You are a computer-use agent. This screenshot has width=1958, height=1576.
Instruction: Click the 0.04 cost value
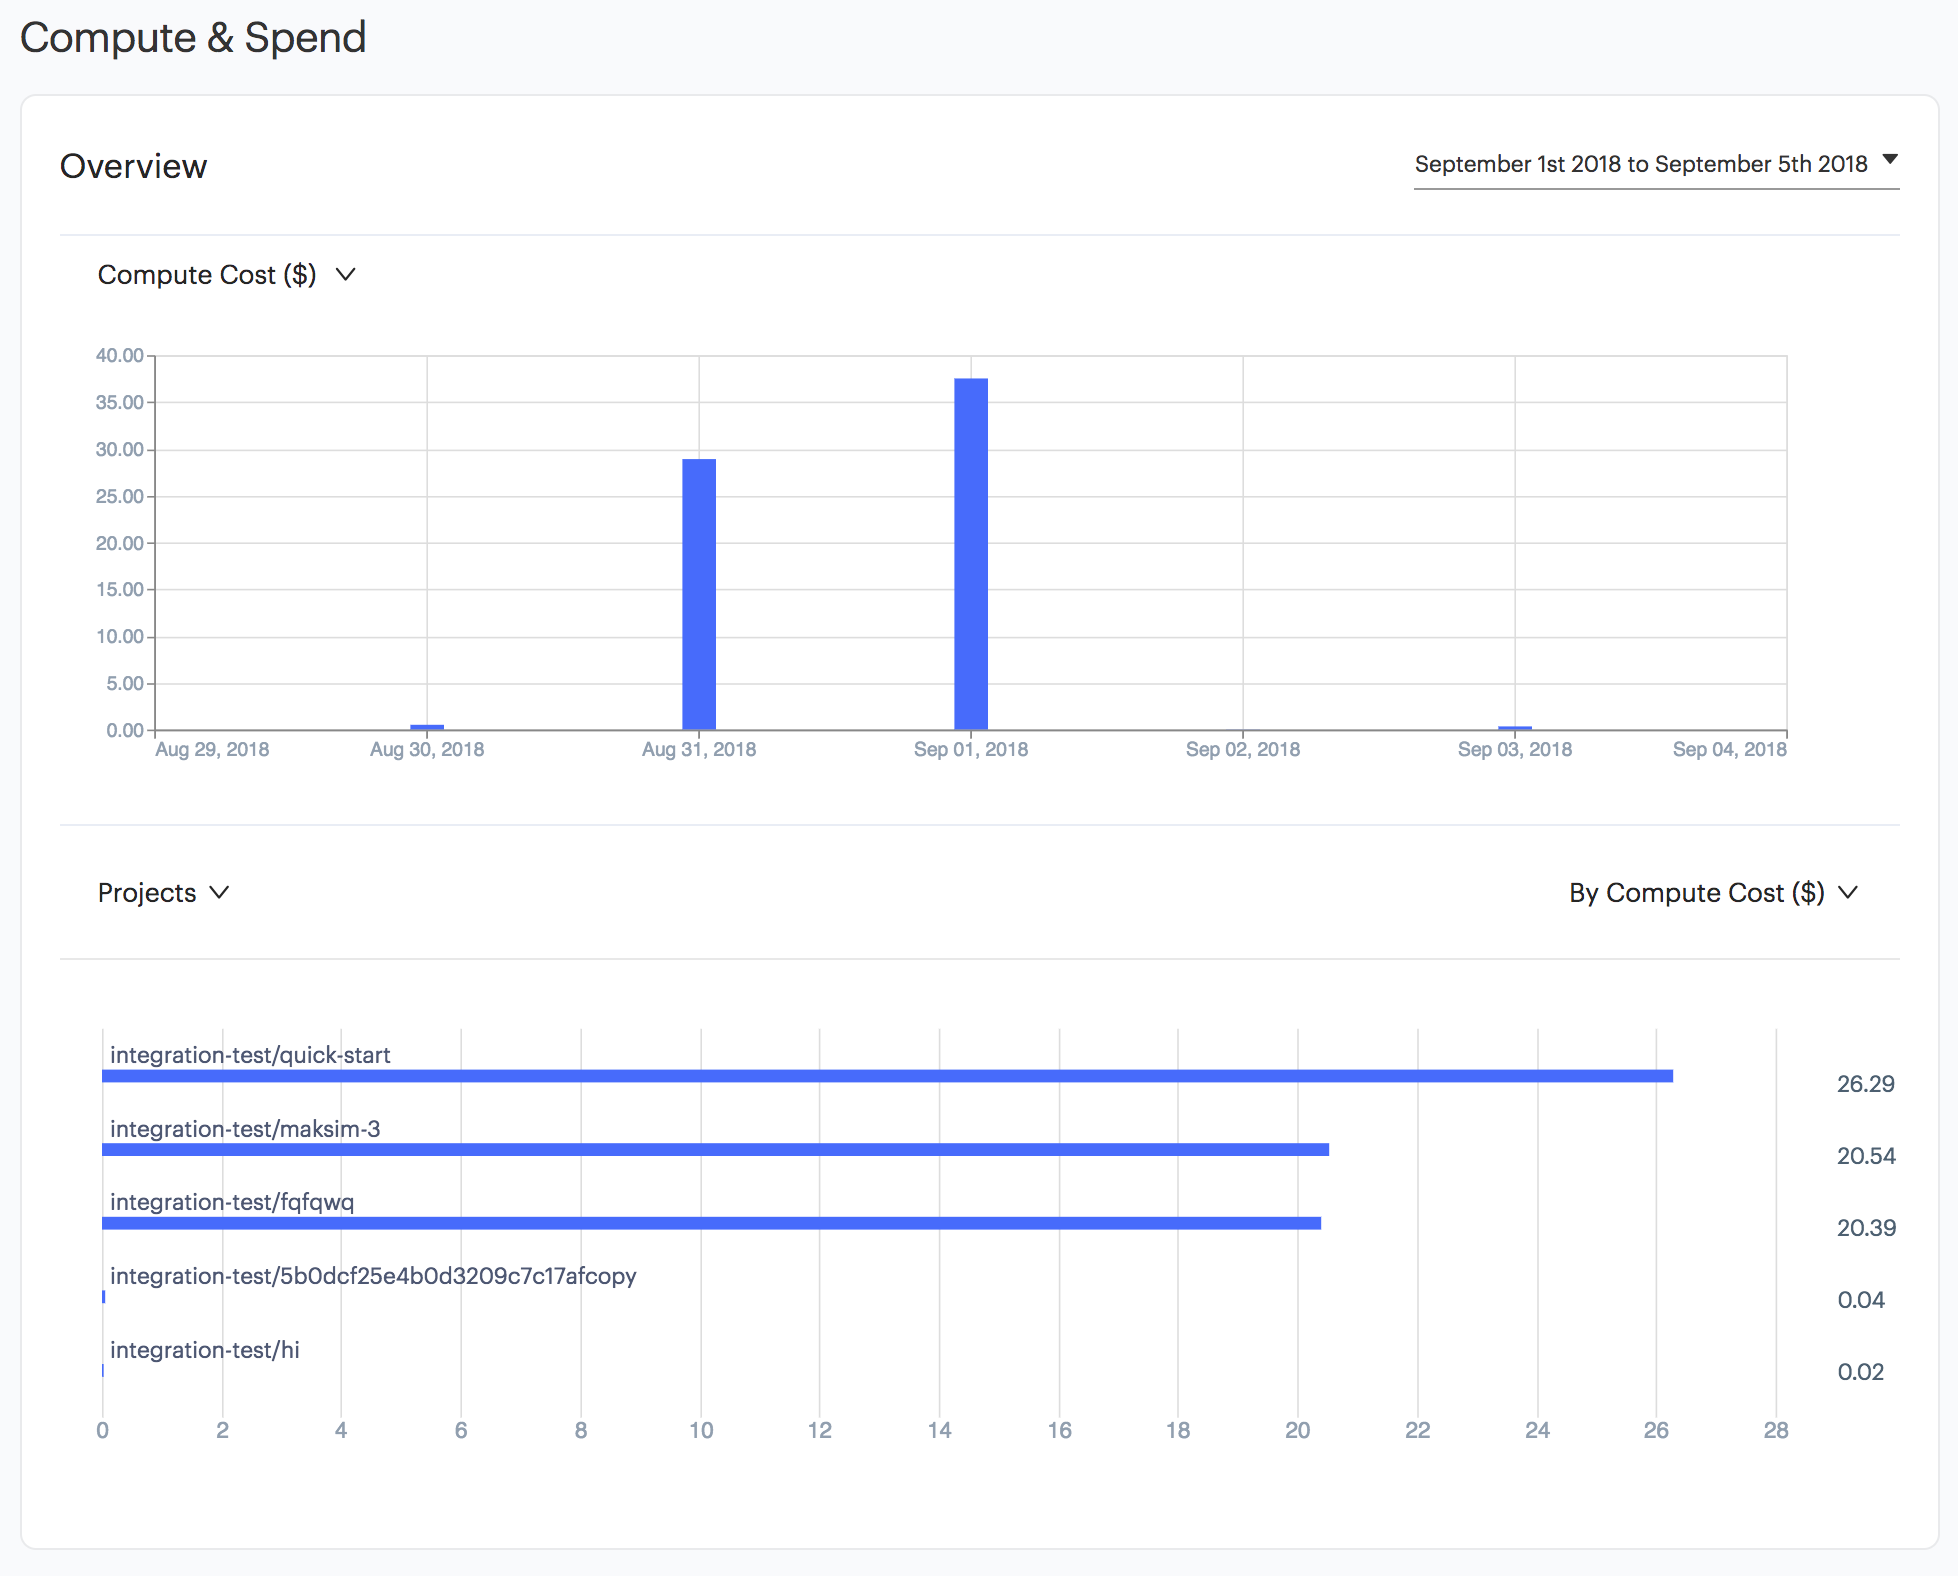[1861, 1300]
